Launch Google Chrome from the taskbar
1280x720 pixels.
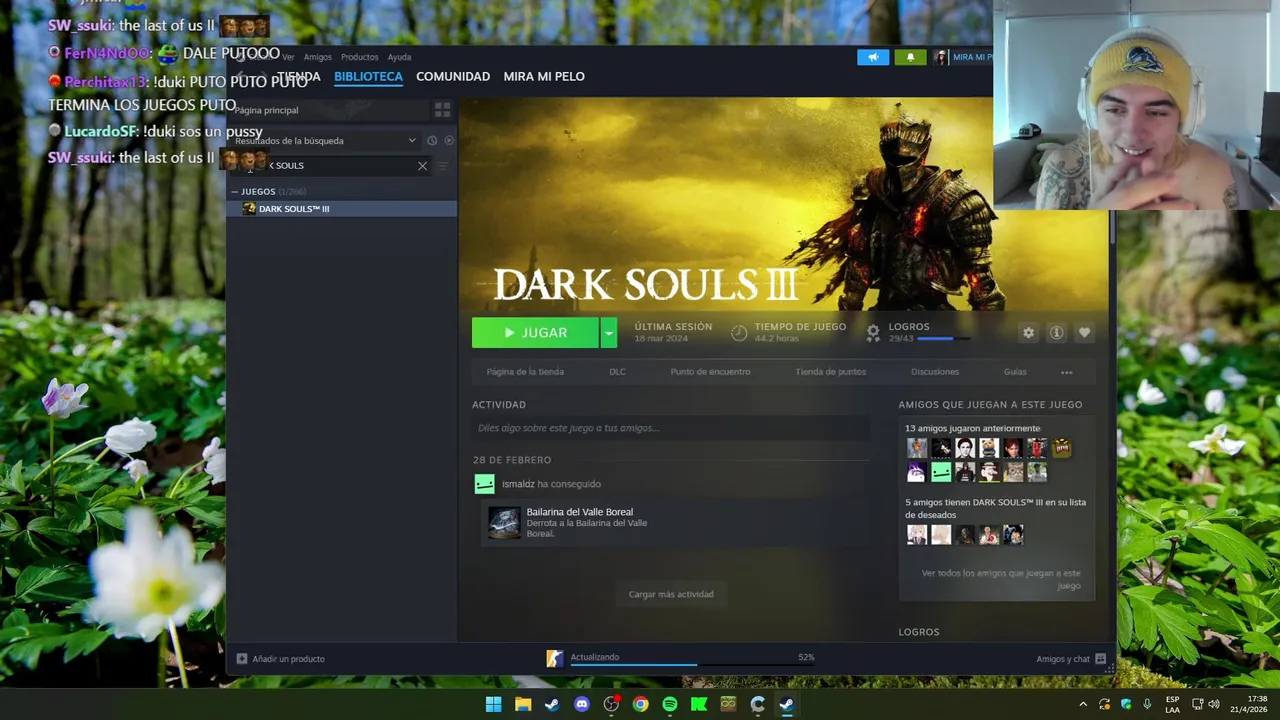(640, 704)
